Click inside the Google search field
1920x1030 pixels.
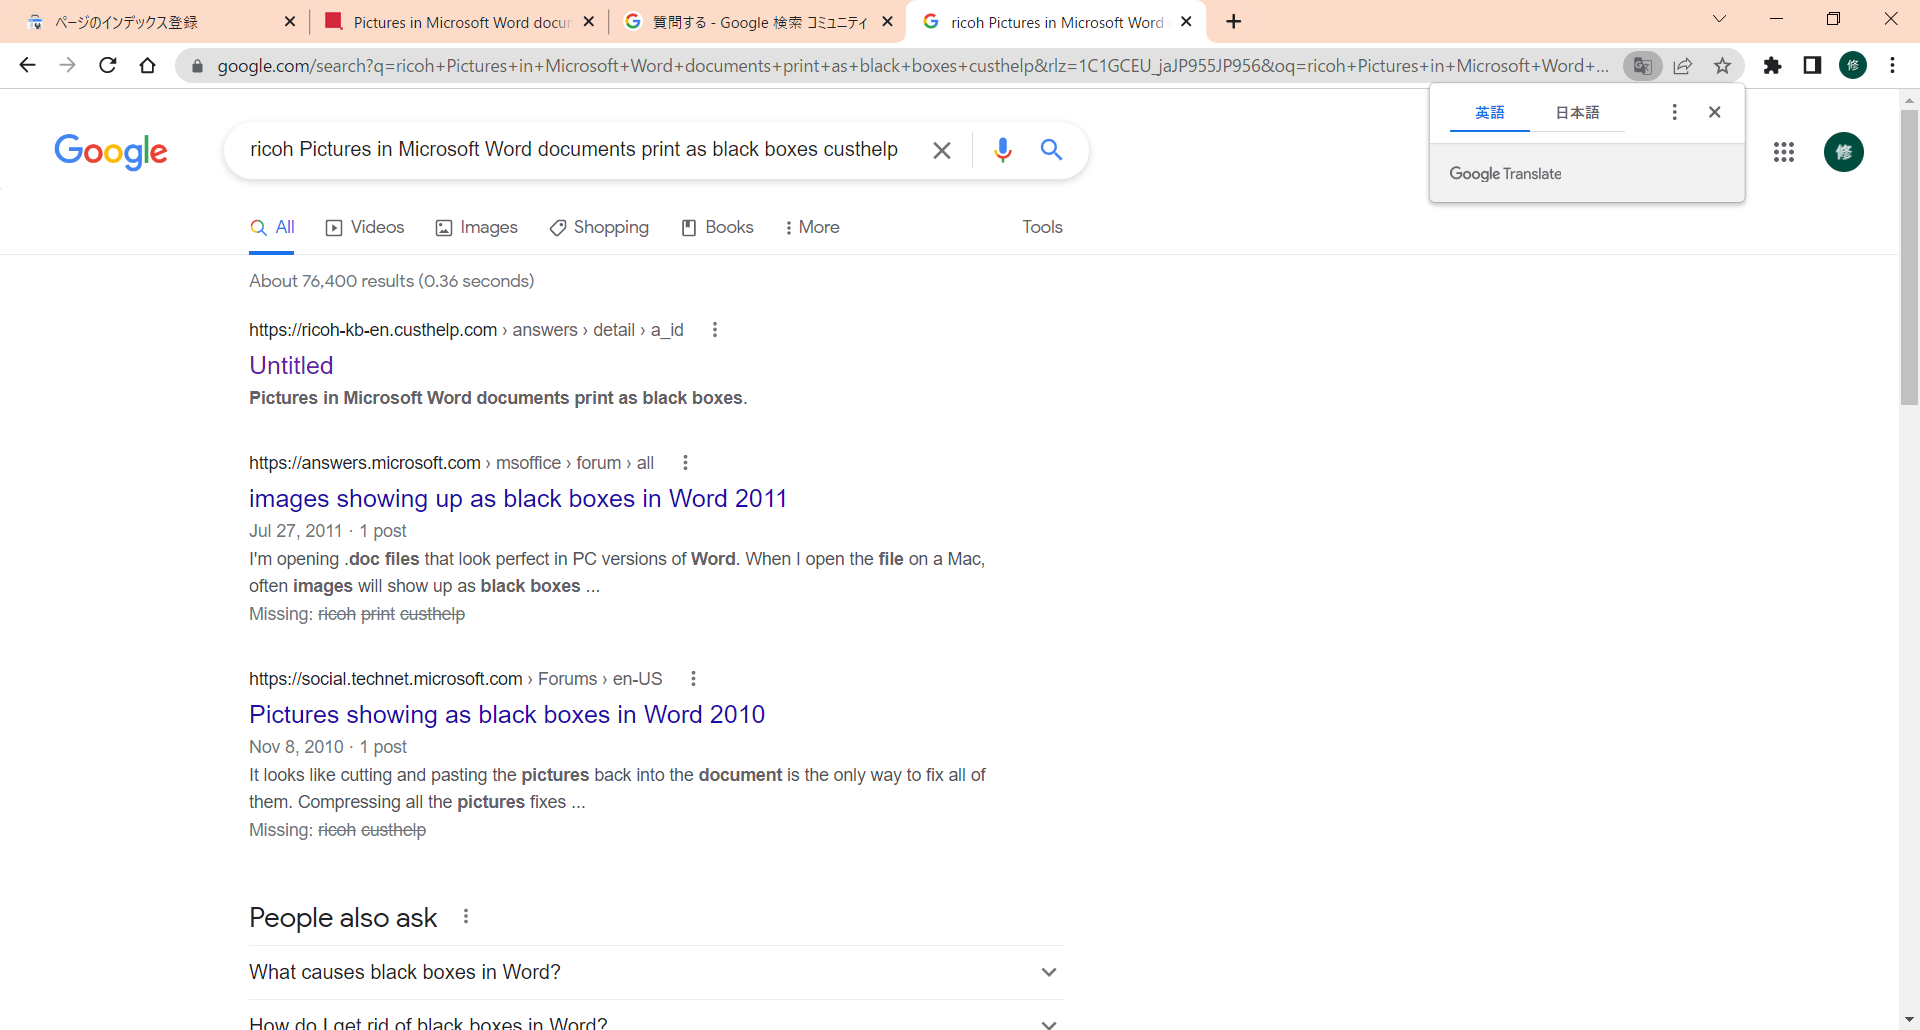(x=574, y=149)
